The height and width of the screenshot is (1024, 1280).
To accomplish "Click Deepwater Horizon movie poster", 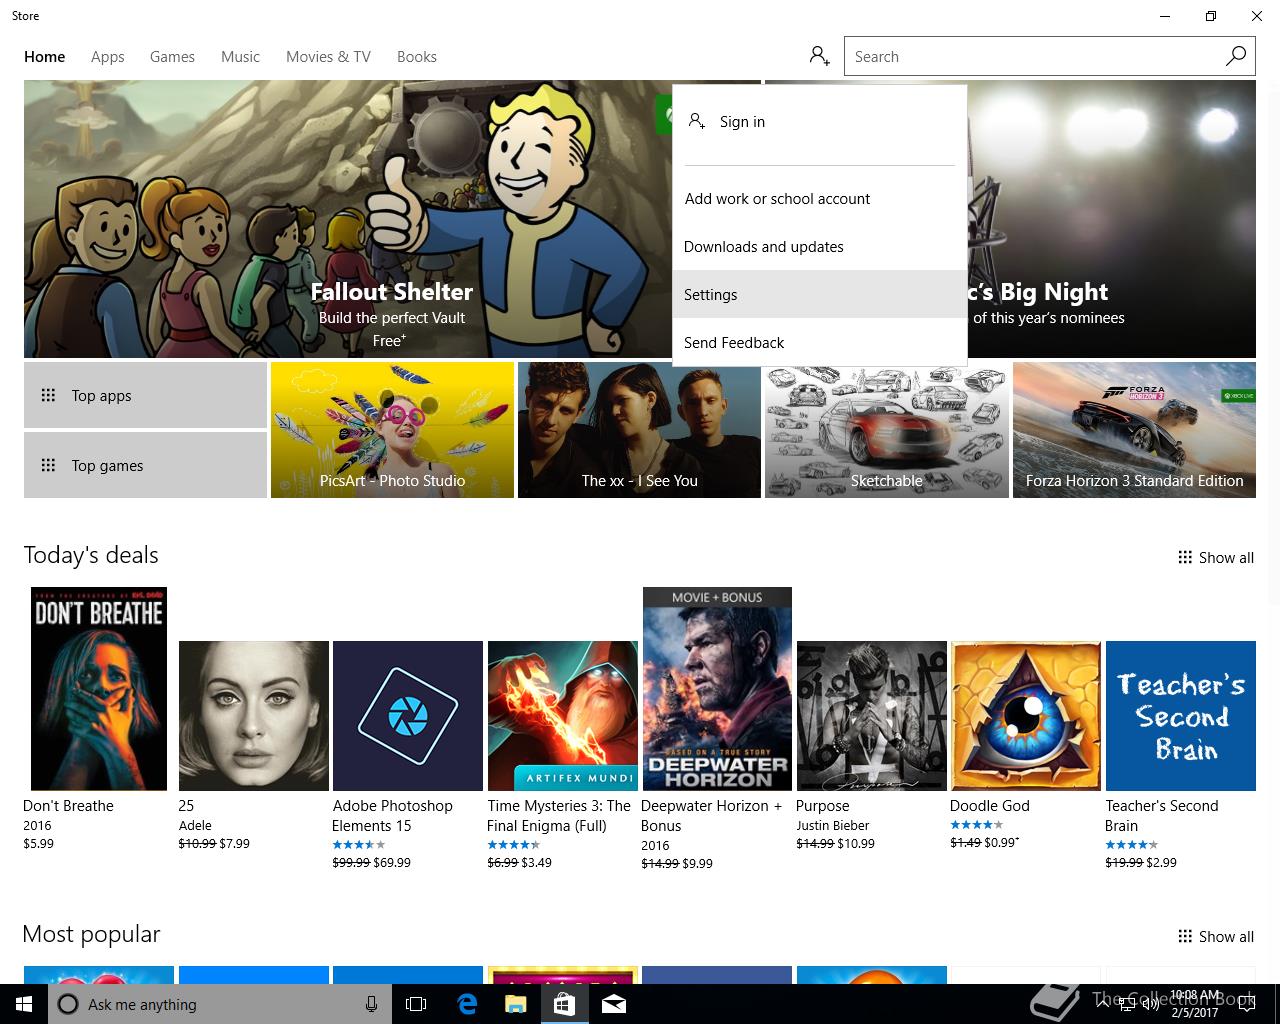I will (x=717, y=689).
